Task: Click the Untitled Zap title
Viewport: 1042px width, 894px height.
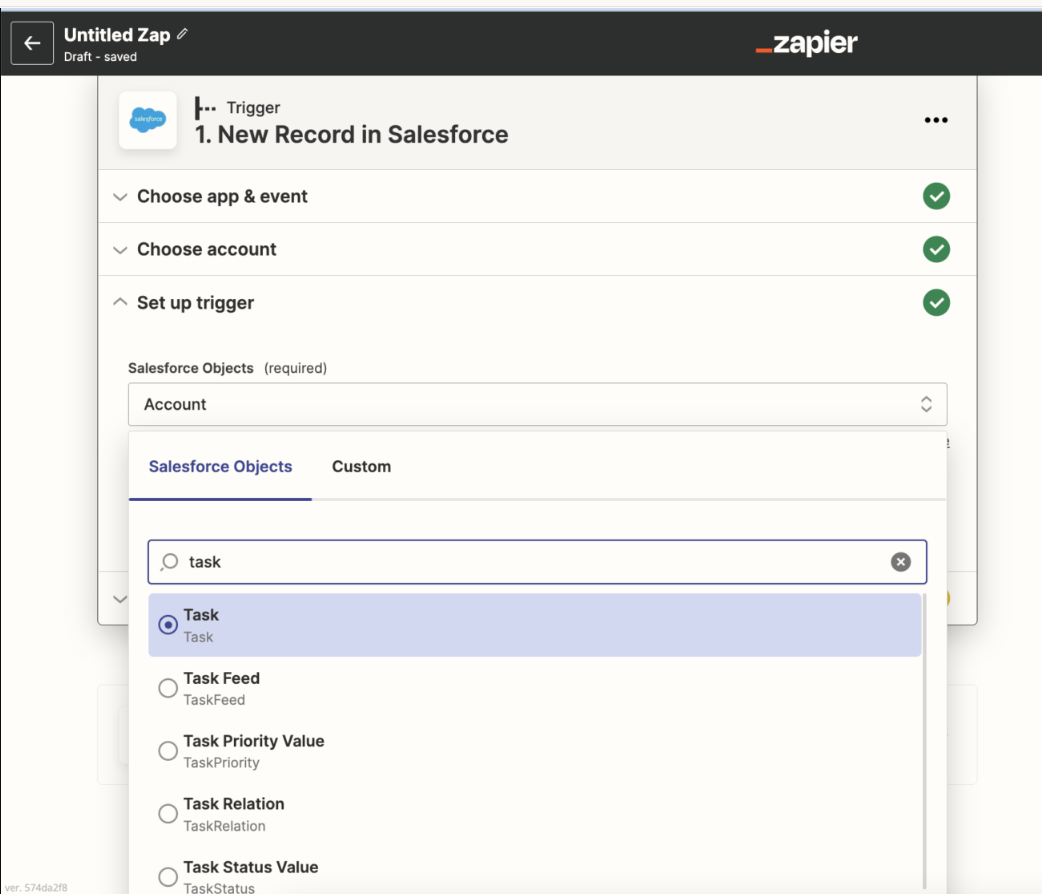Action: point(117,35)
